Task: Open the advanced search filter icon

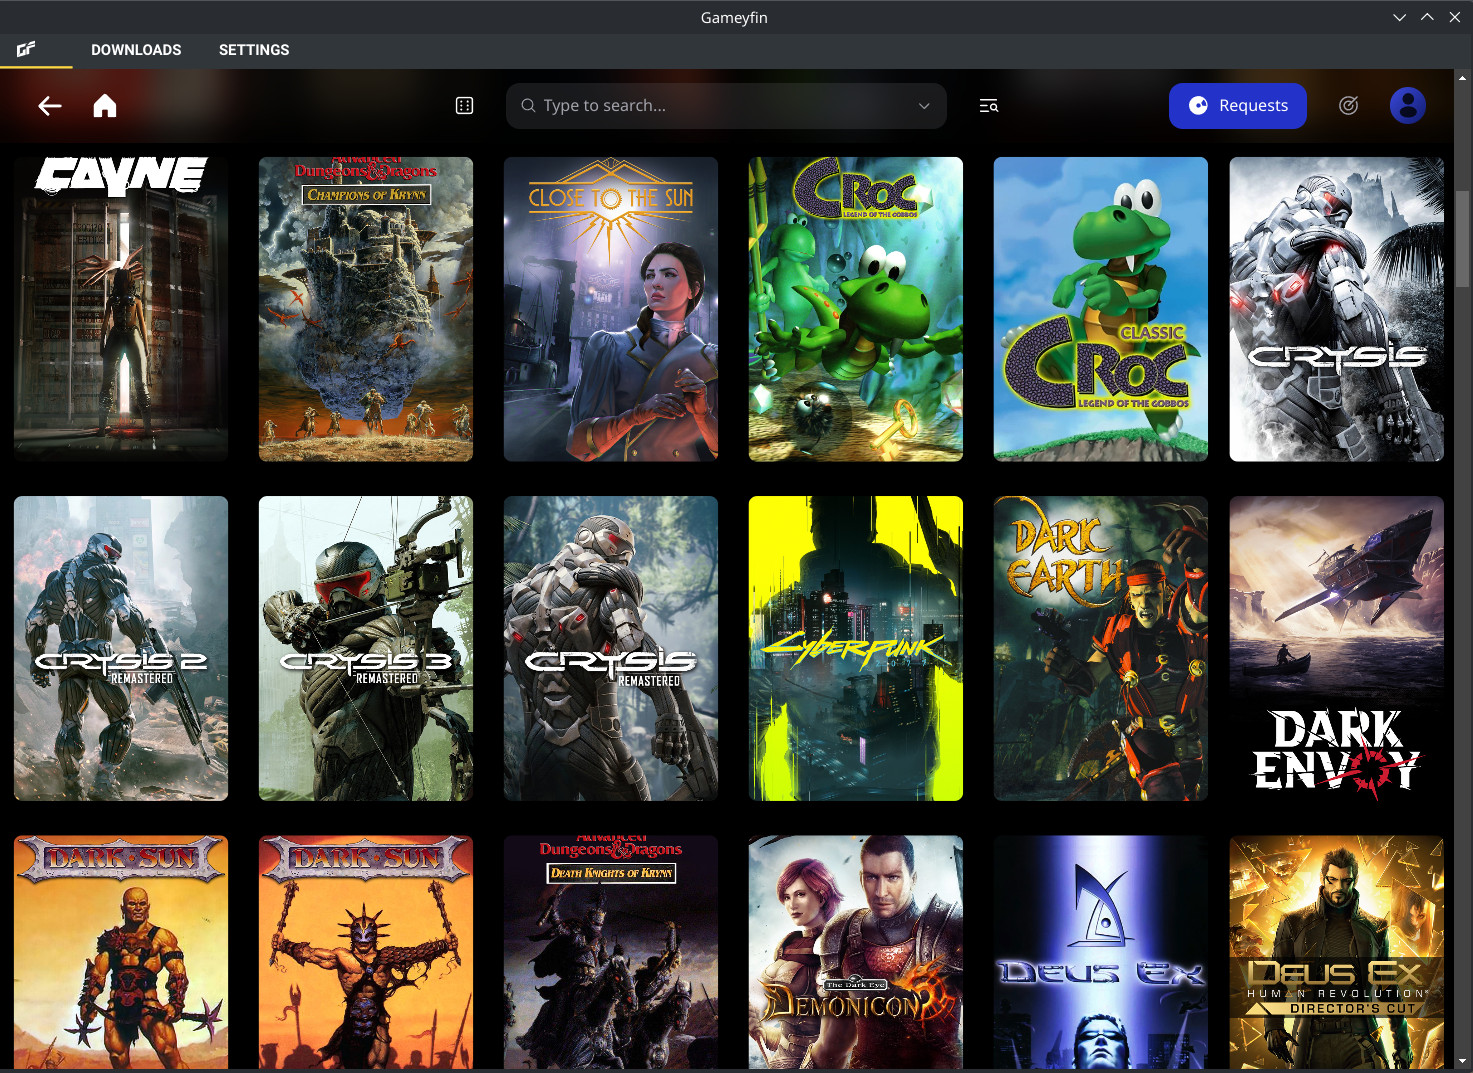Action: click(x=988, y=106)
